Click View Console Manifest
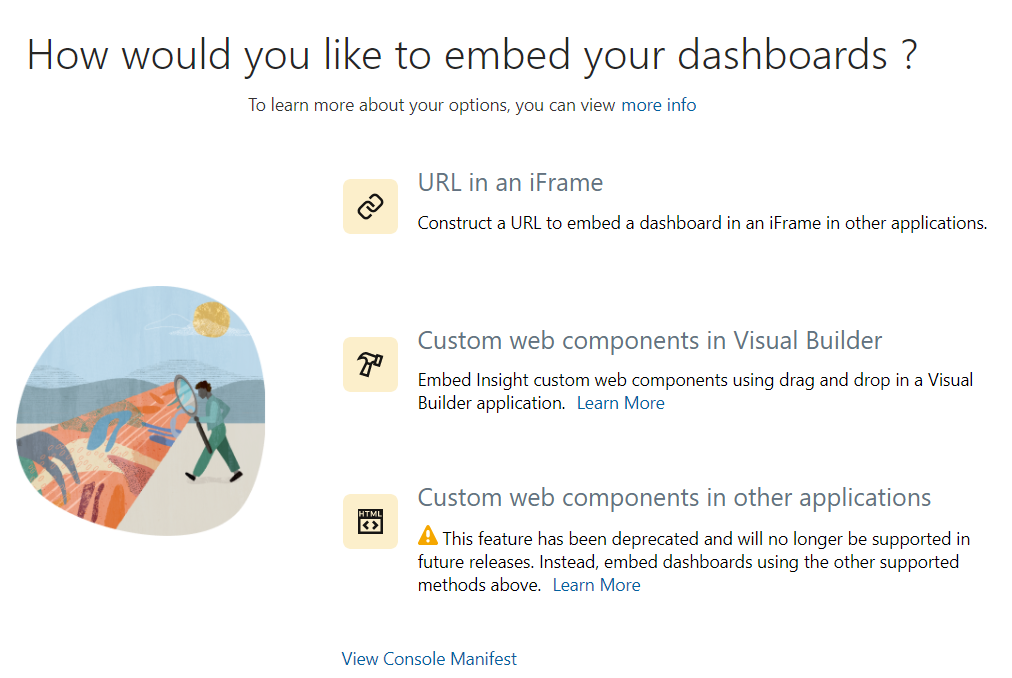 point(428,659)
